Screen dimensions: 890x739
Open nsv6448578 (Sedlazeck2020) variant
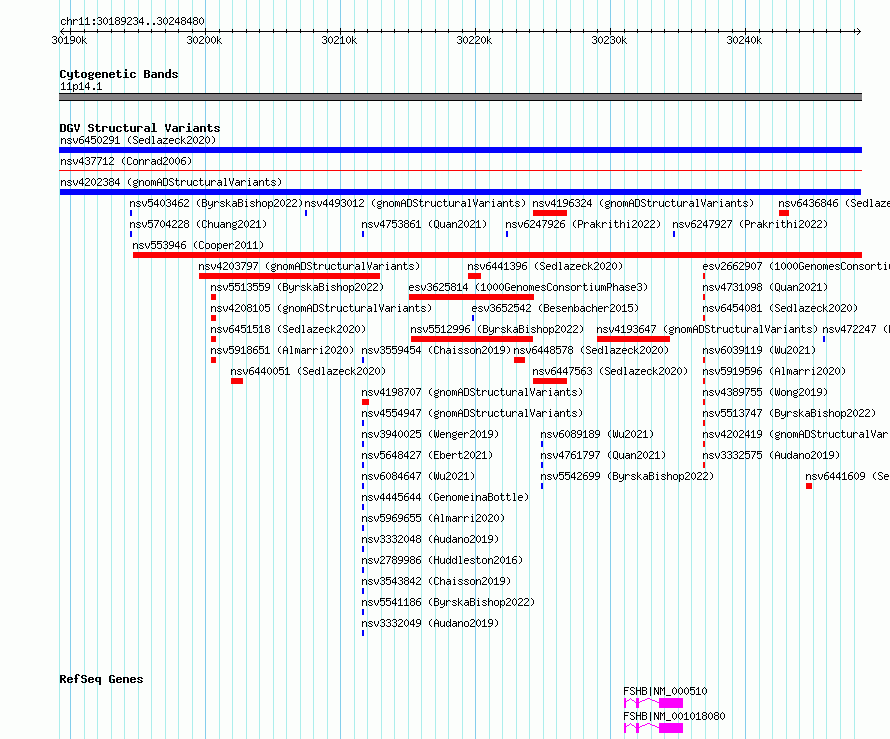tap(591, 350)
